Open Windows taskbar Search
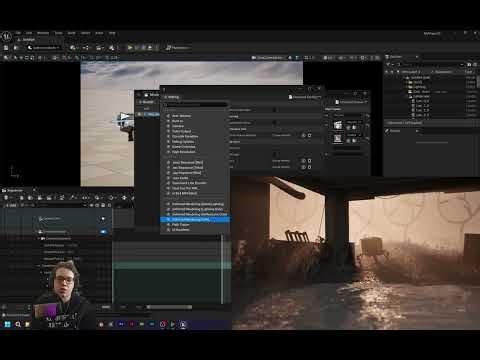This screenshot has width=480, height=360. [18, 324]
